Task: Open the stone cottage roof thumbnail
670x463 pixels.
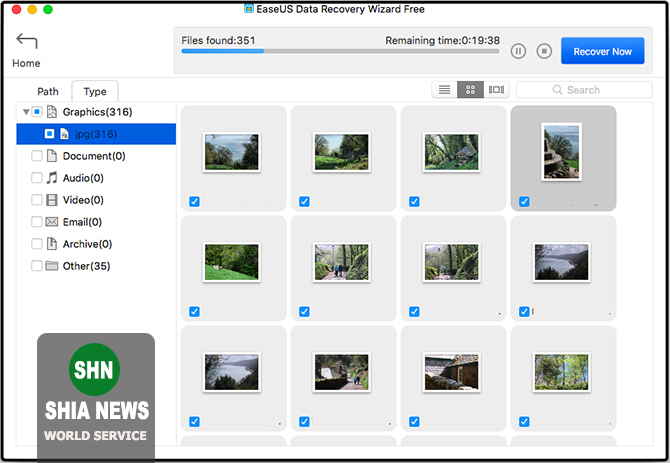Action: pos(452,372)
